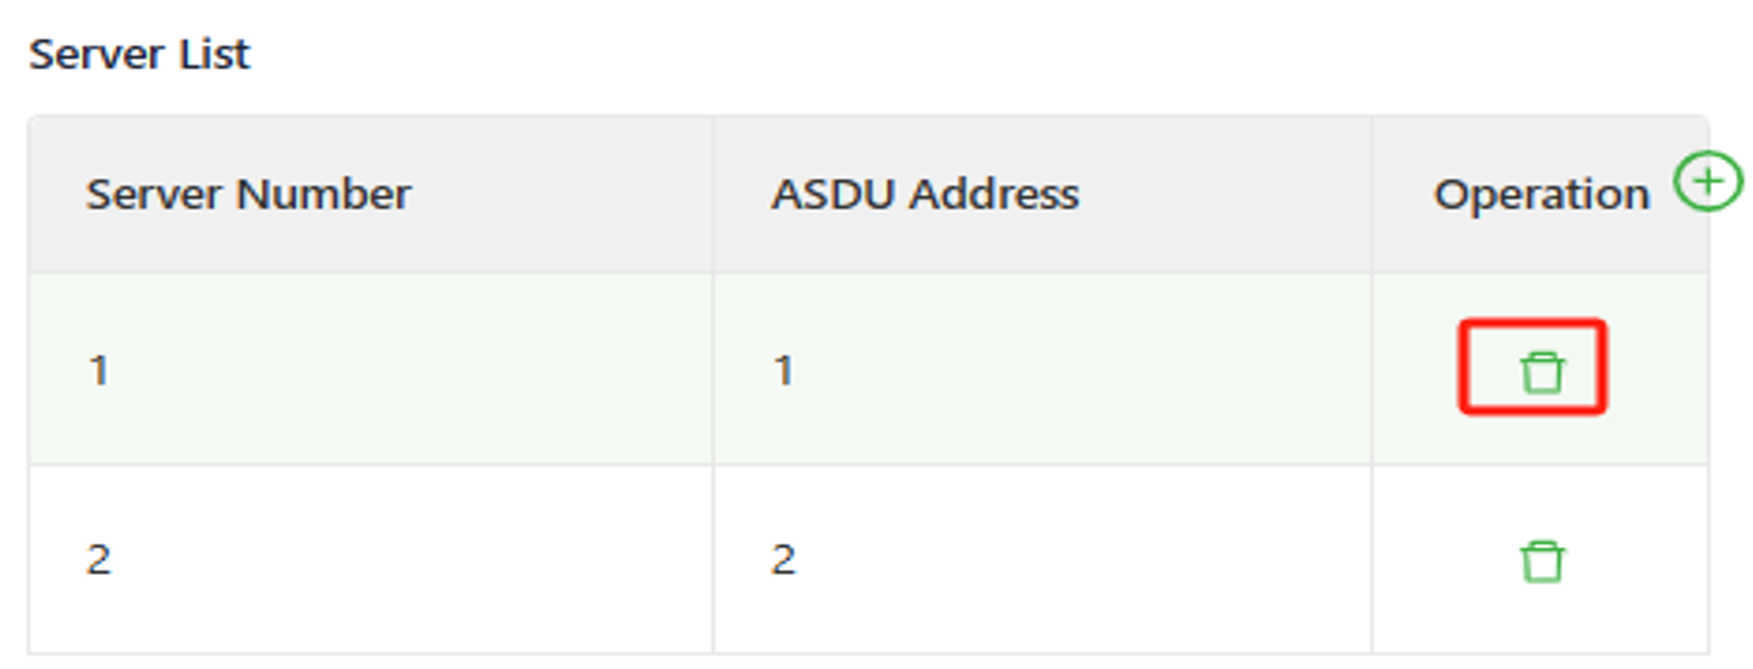Click the green plus icon to add server

pyautogui.click(x=1708, y=181)
